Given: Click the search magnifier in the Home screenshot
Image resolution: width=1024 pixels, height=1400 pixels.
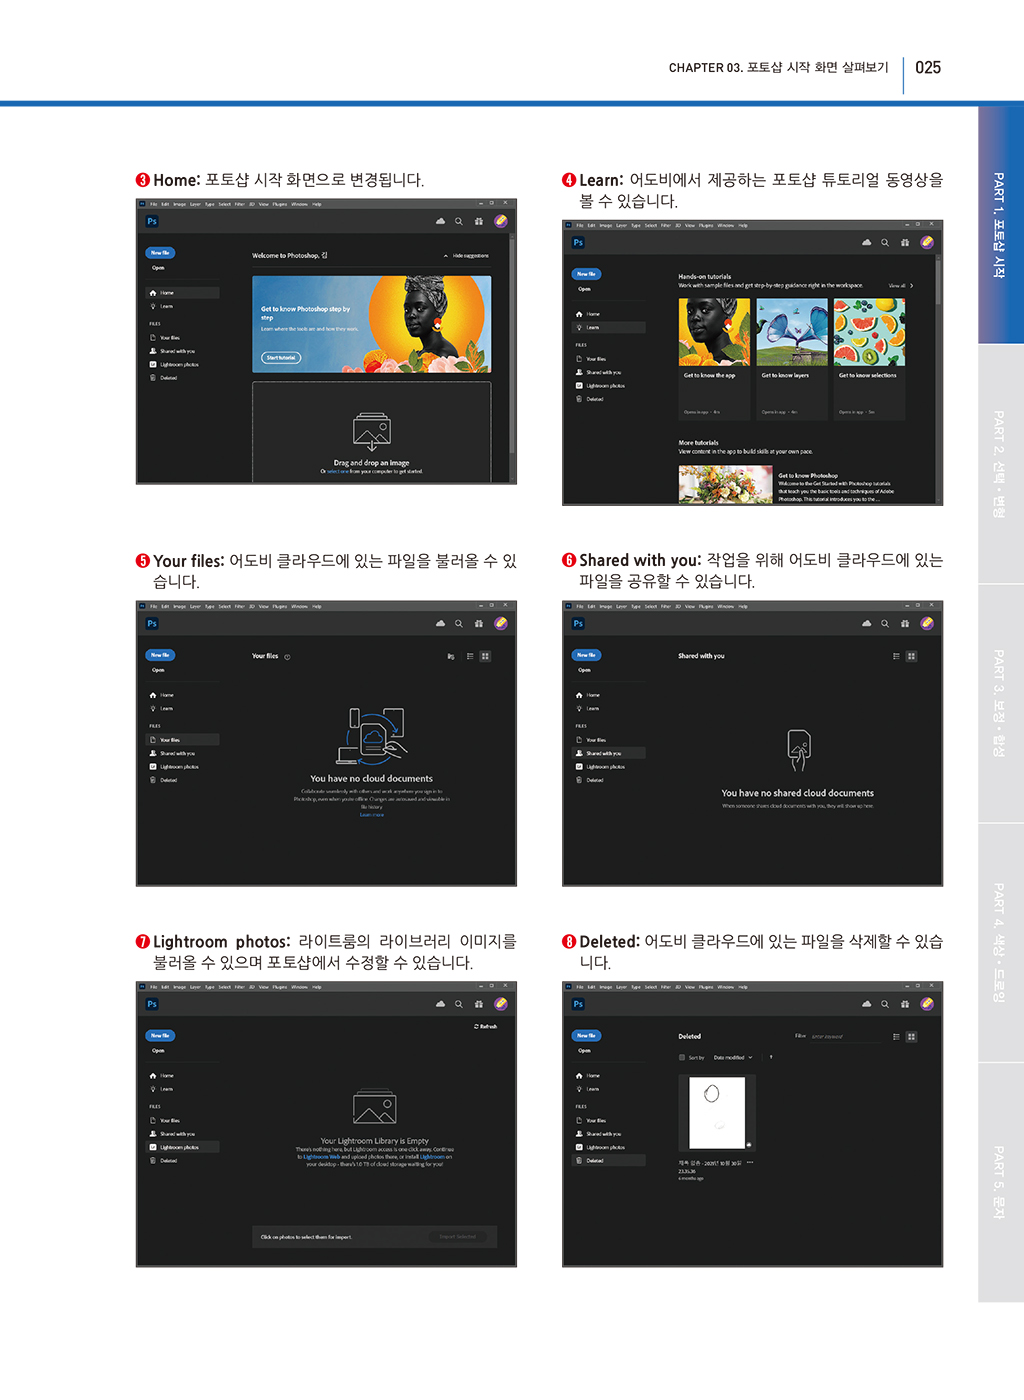Looking at the screenshot, I should pyautogui.click(x=459, y=221).
